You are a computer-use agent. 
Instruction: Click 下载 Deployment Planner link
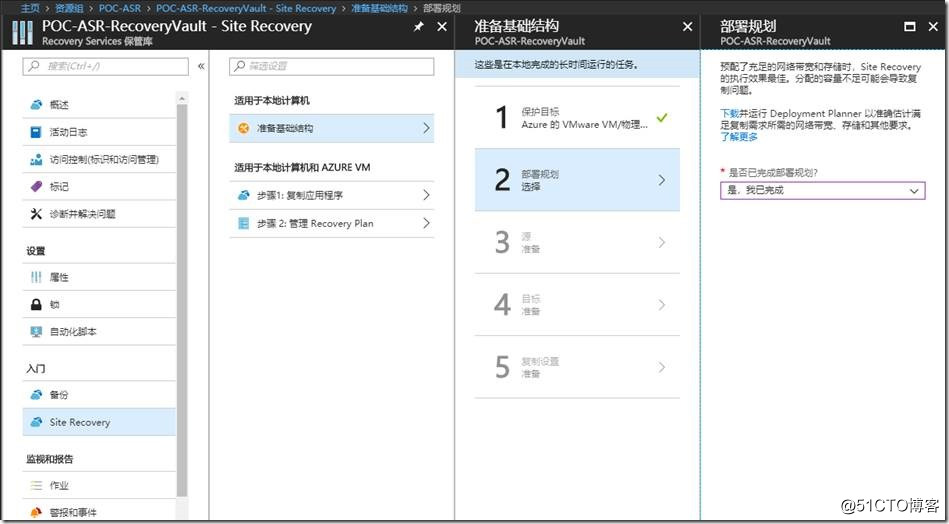tap(729, 113)
